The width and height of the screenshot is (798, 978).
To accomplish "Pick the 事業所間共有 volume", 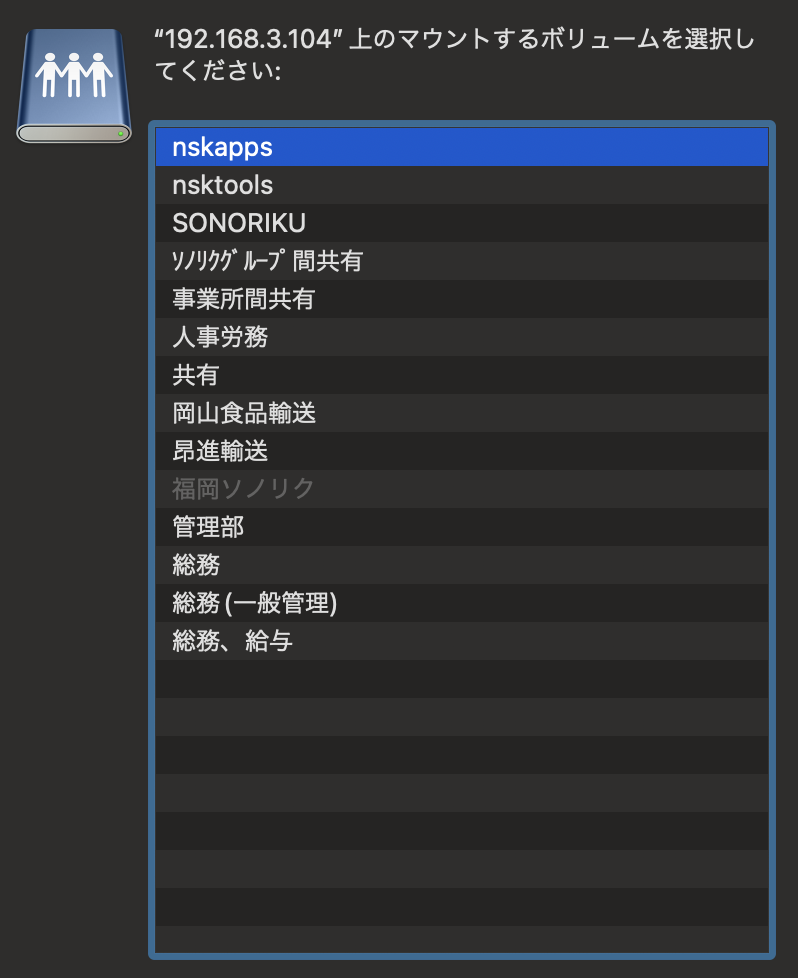I will [244, 299].
